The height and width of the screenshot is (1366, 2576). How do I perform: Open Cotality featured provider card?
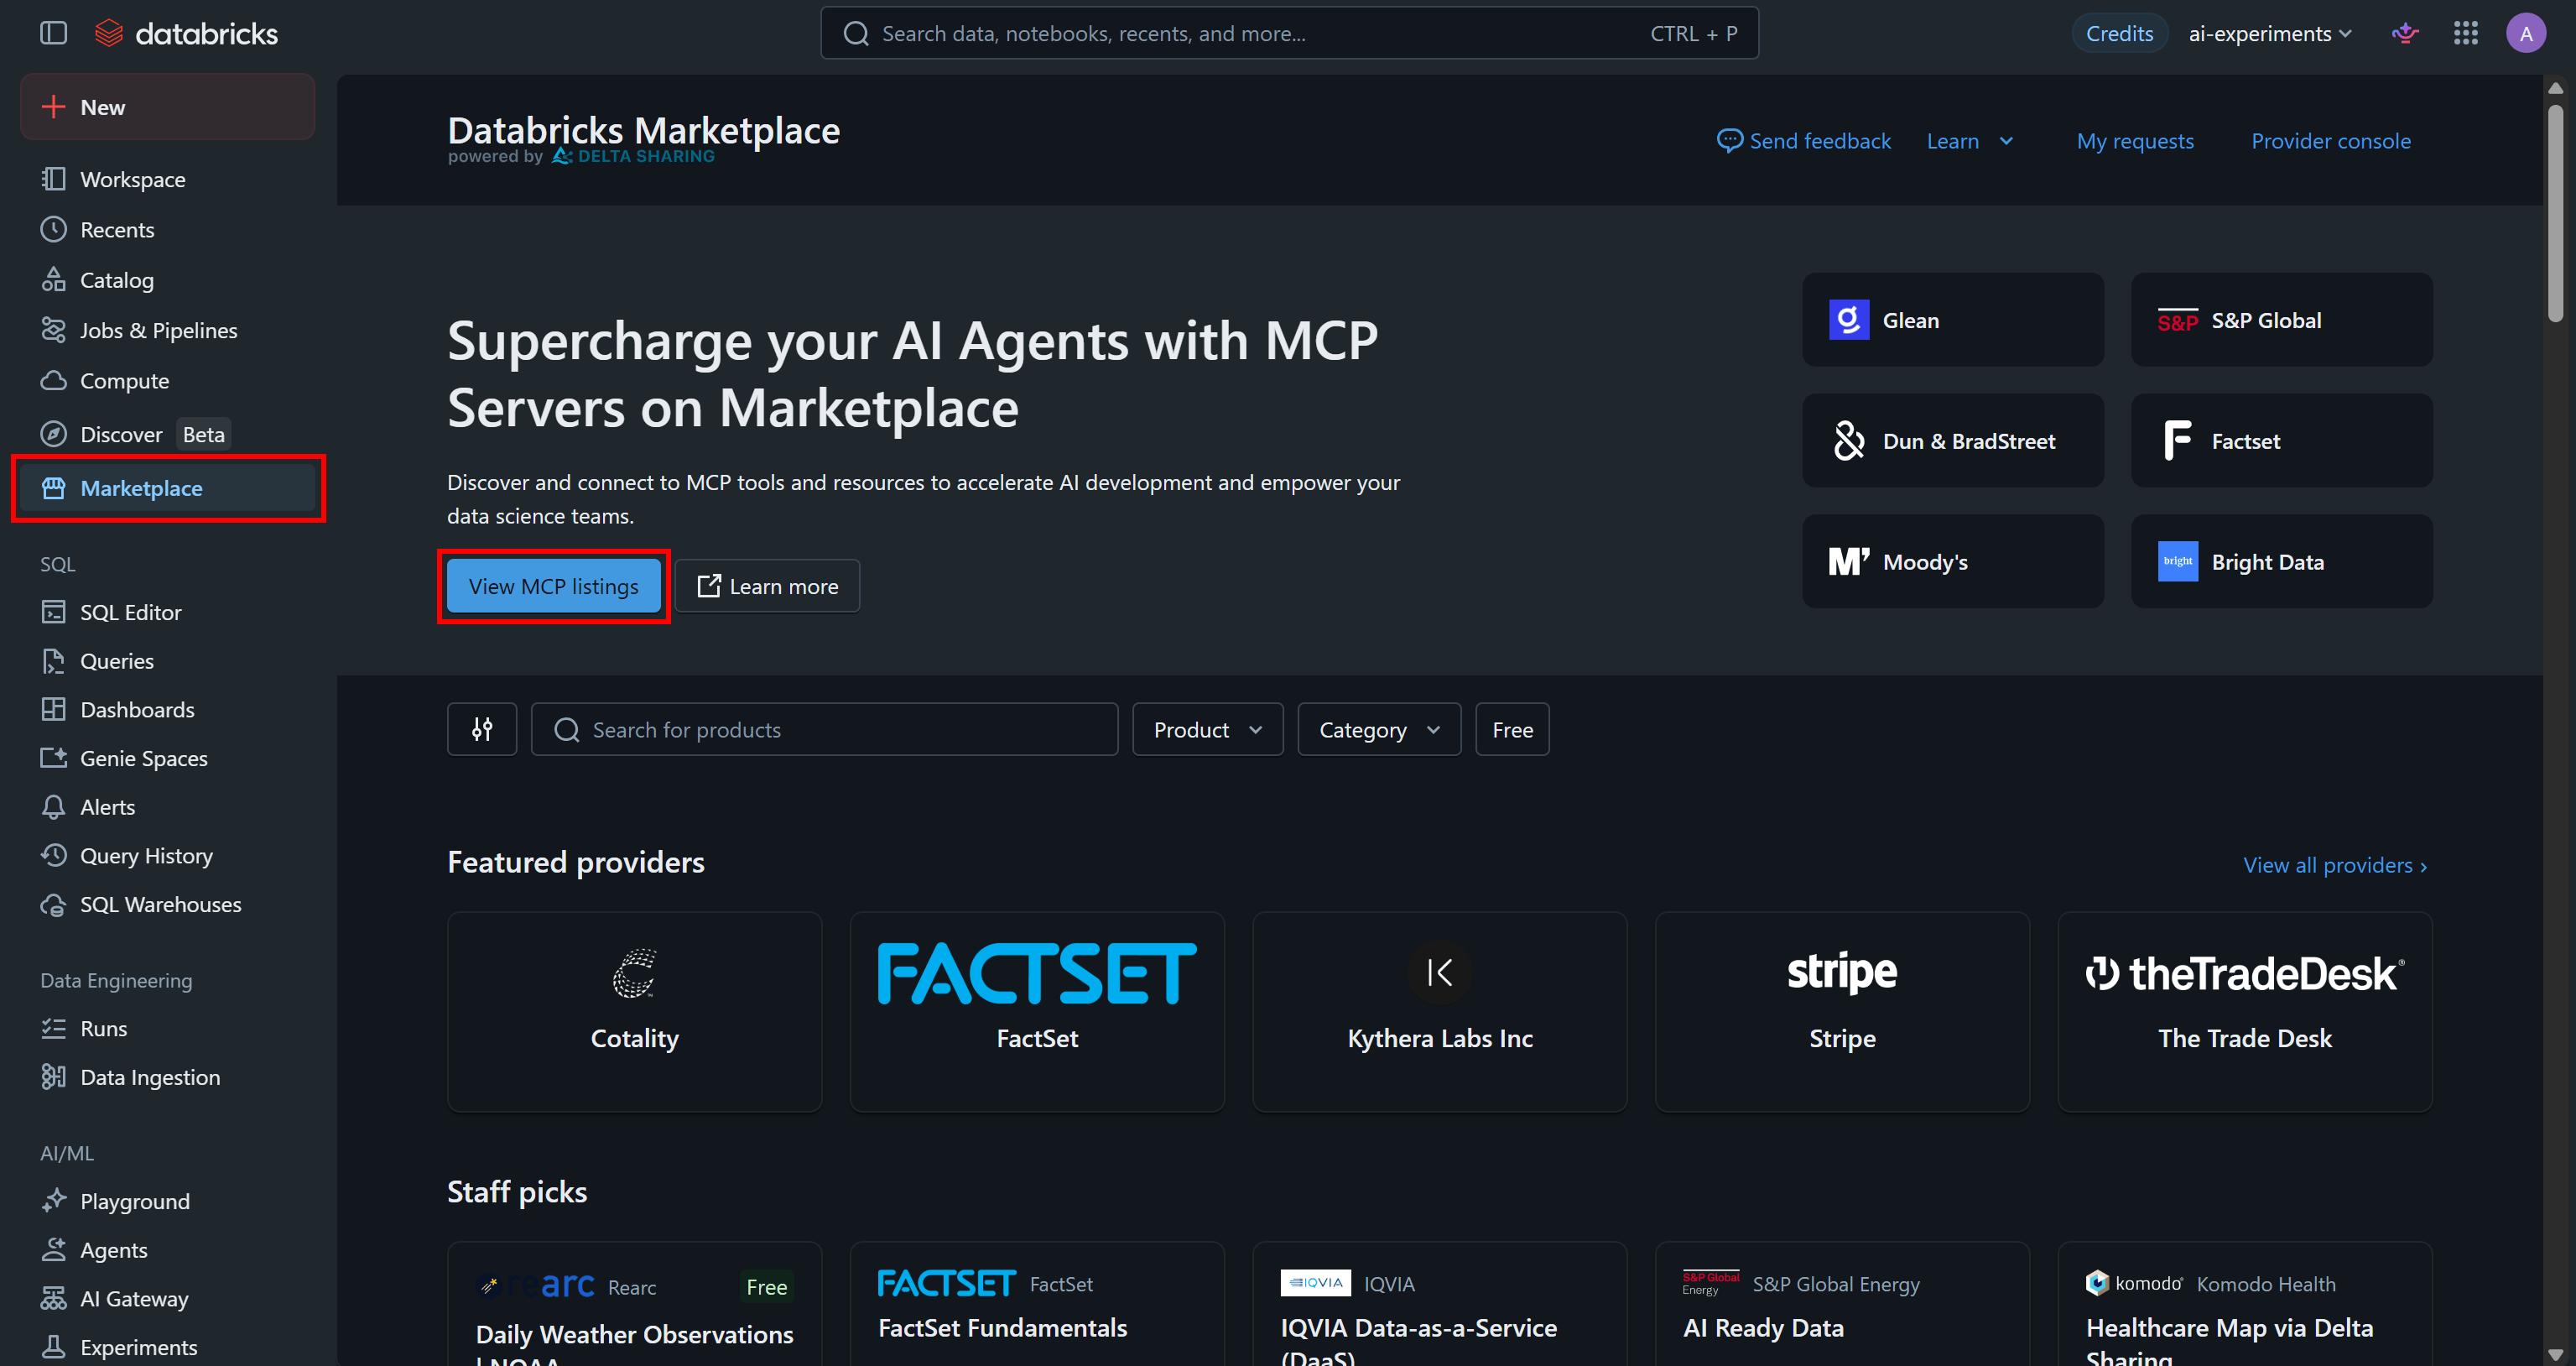pyautogui.click(x=634, y=1012)
